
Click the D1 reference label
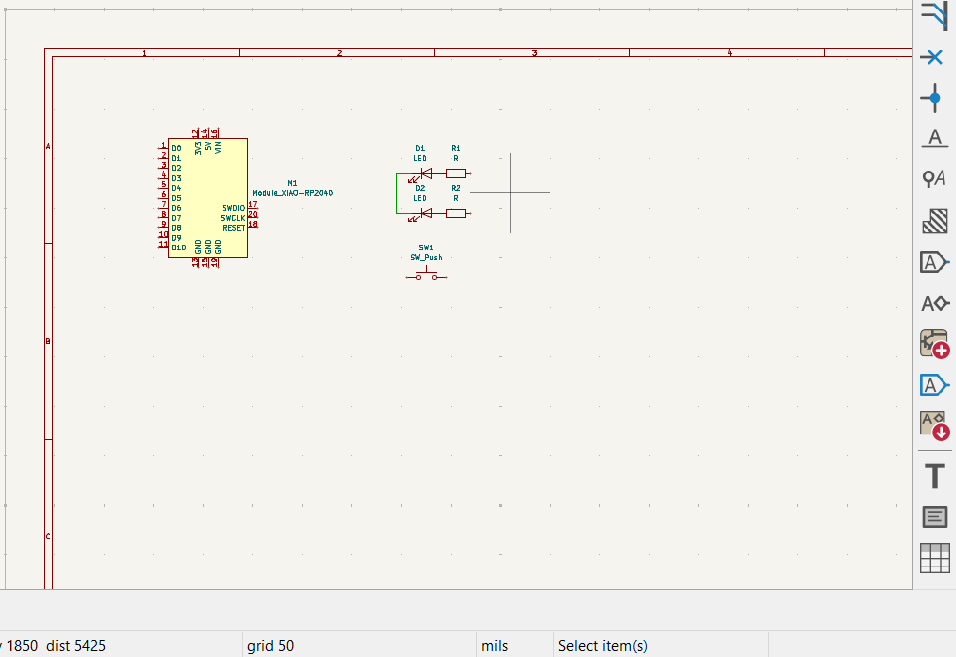(420, 149)
